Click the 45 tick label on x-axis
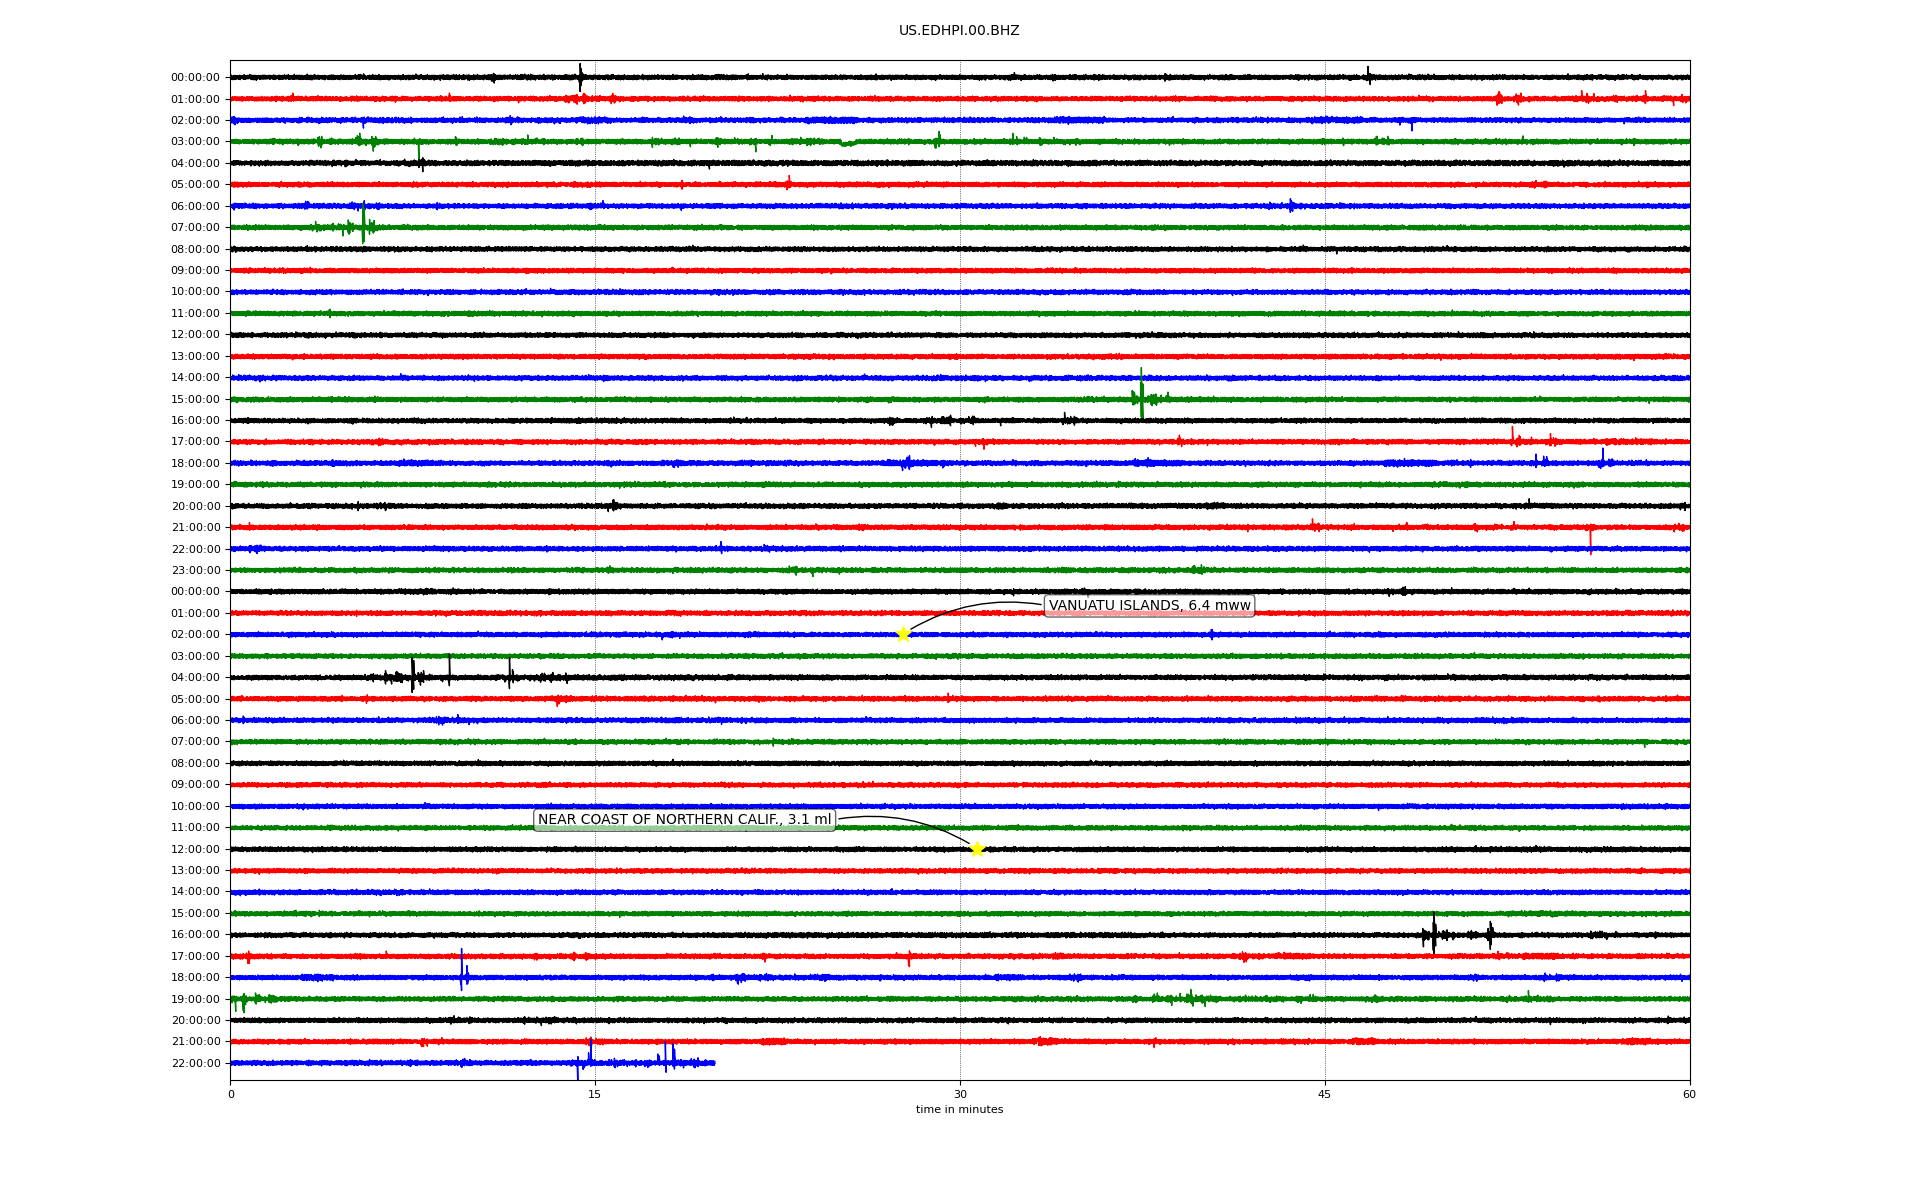This screenshot has height=1200, width=1920. (1325, 1094)
